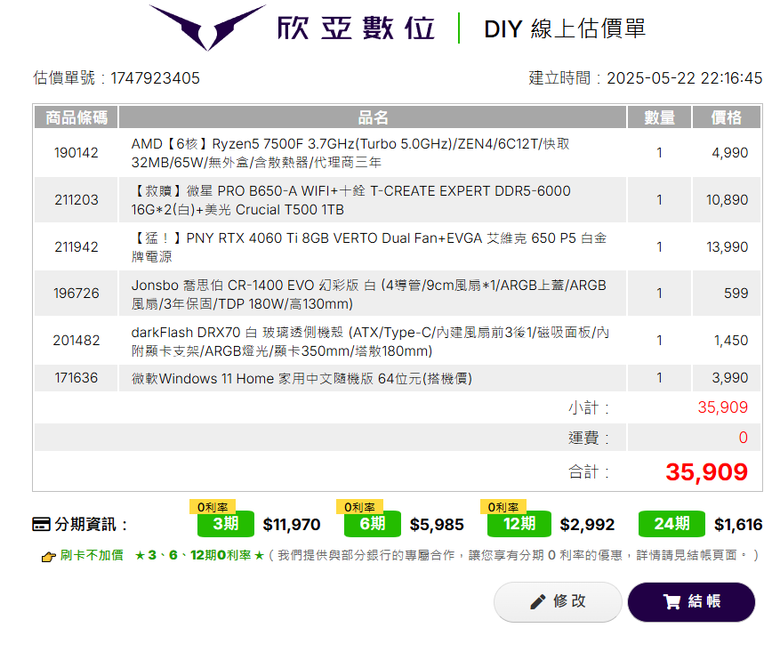
Task: Select the 24期 installment badge
Action: click(x=672, y=524)
